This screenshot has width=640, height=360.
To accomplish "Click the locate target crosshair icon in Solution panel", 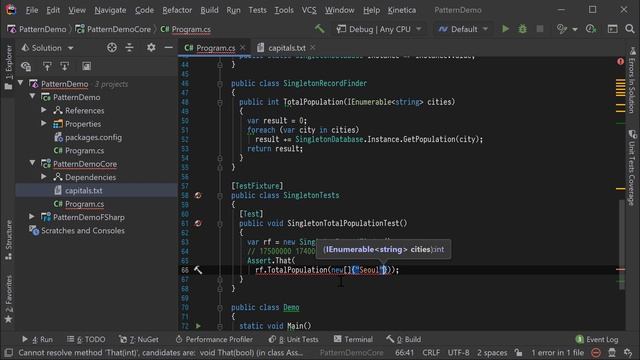I will pos(111,48).
